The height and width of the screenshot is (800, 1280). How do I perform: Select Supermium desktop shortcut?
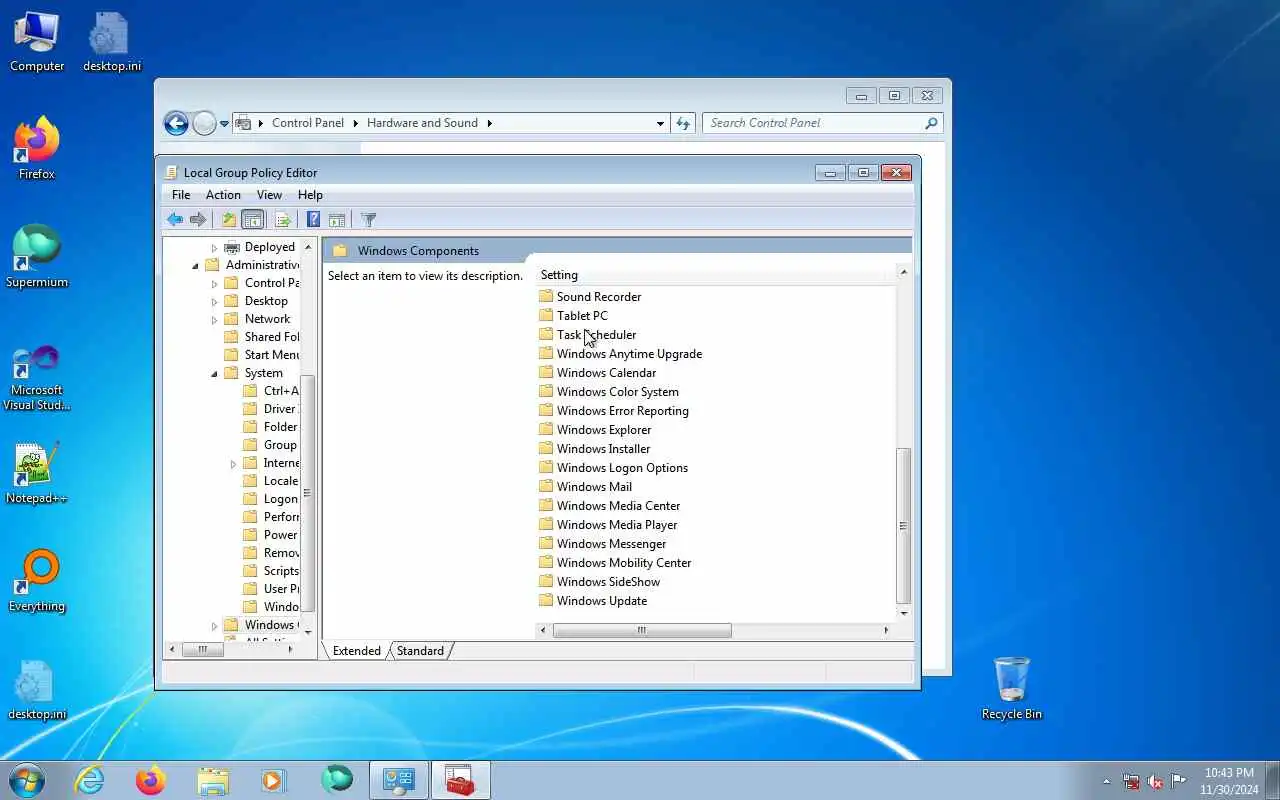click(37, 257)
